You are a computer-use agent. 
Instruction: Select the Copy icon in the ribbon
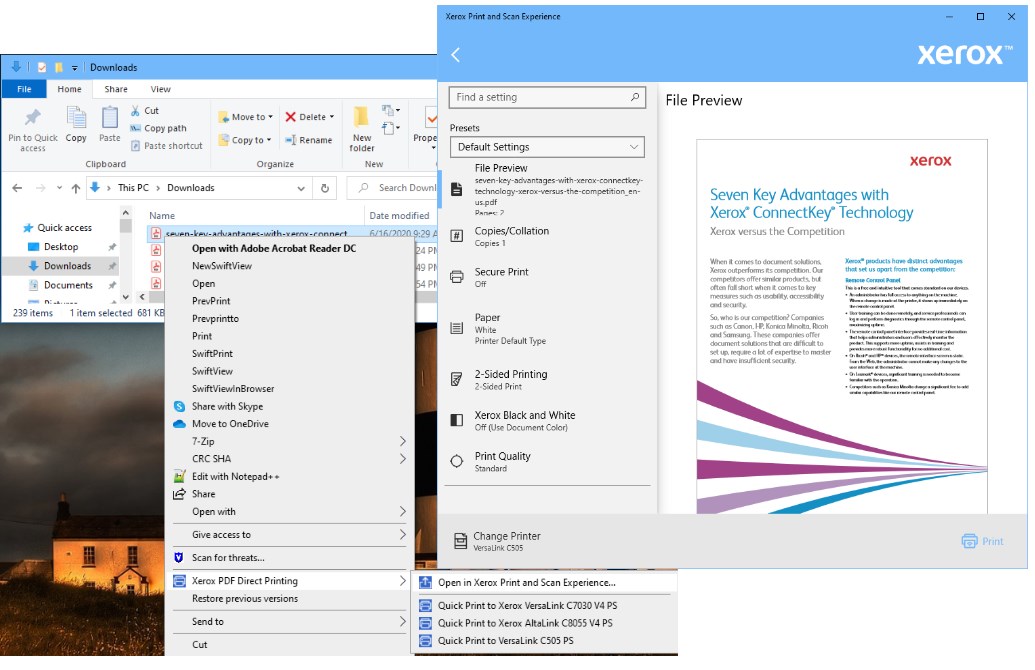75,125
